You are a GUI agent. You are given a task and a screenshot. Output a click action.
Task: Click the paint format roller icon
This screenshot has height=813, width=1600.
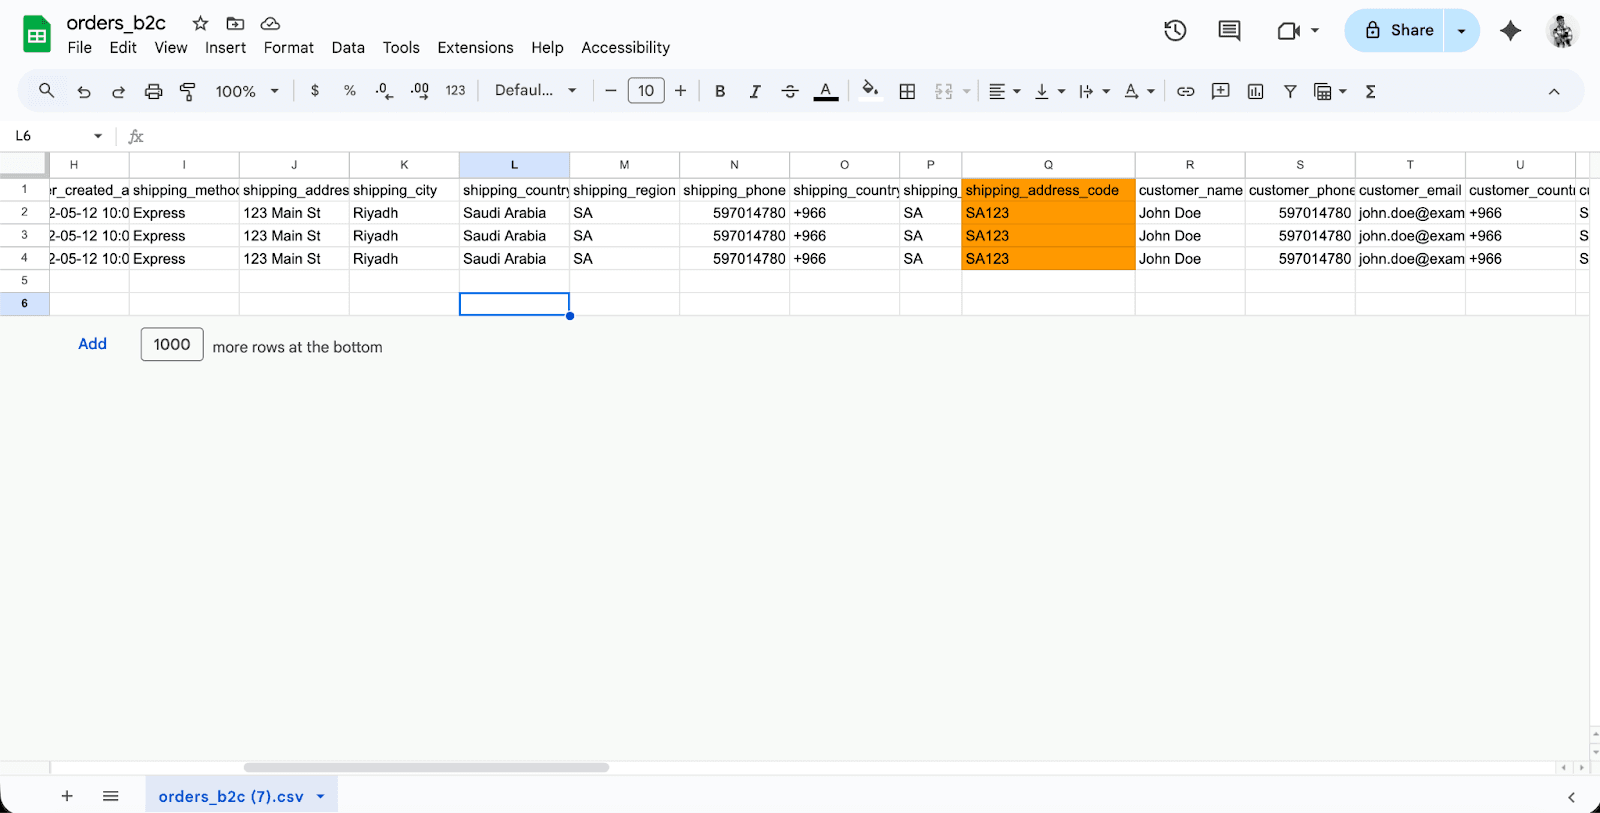coord(188,91)
